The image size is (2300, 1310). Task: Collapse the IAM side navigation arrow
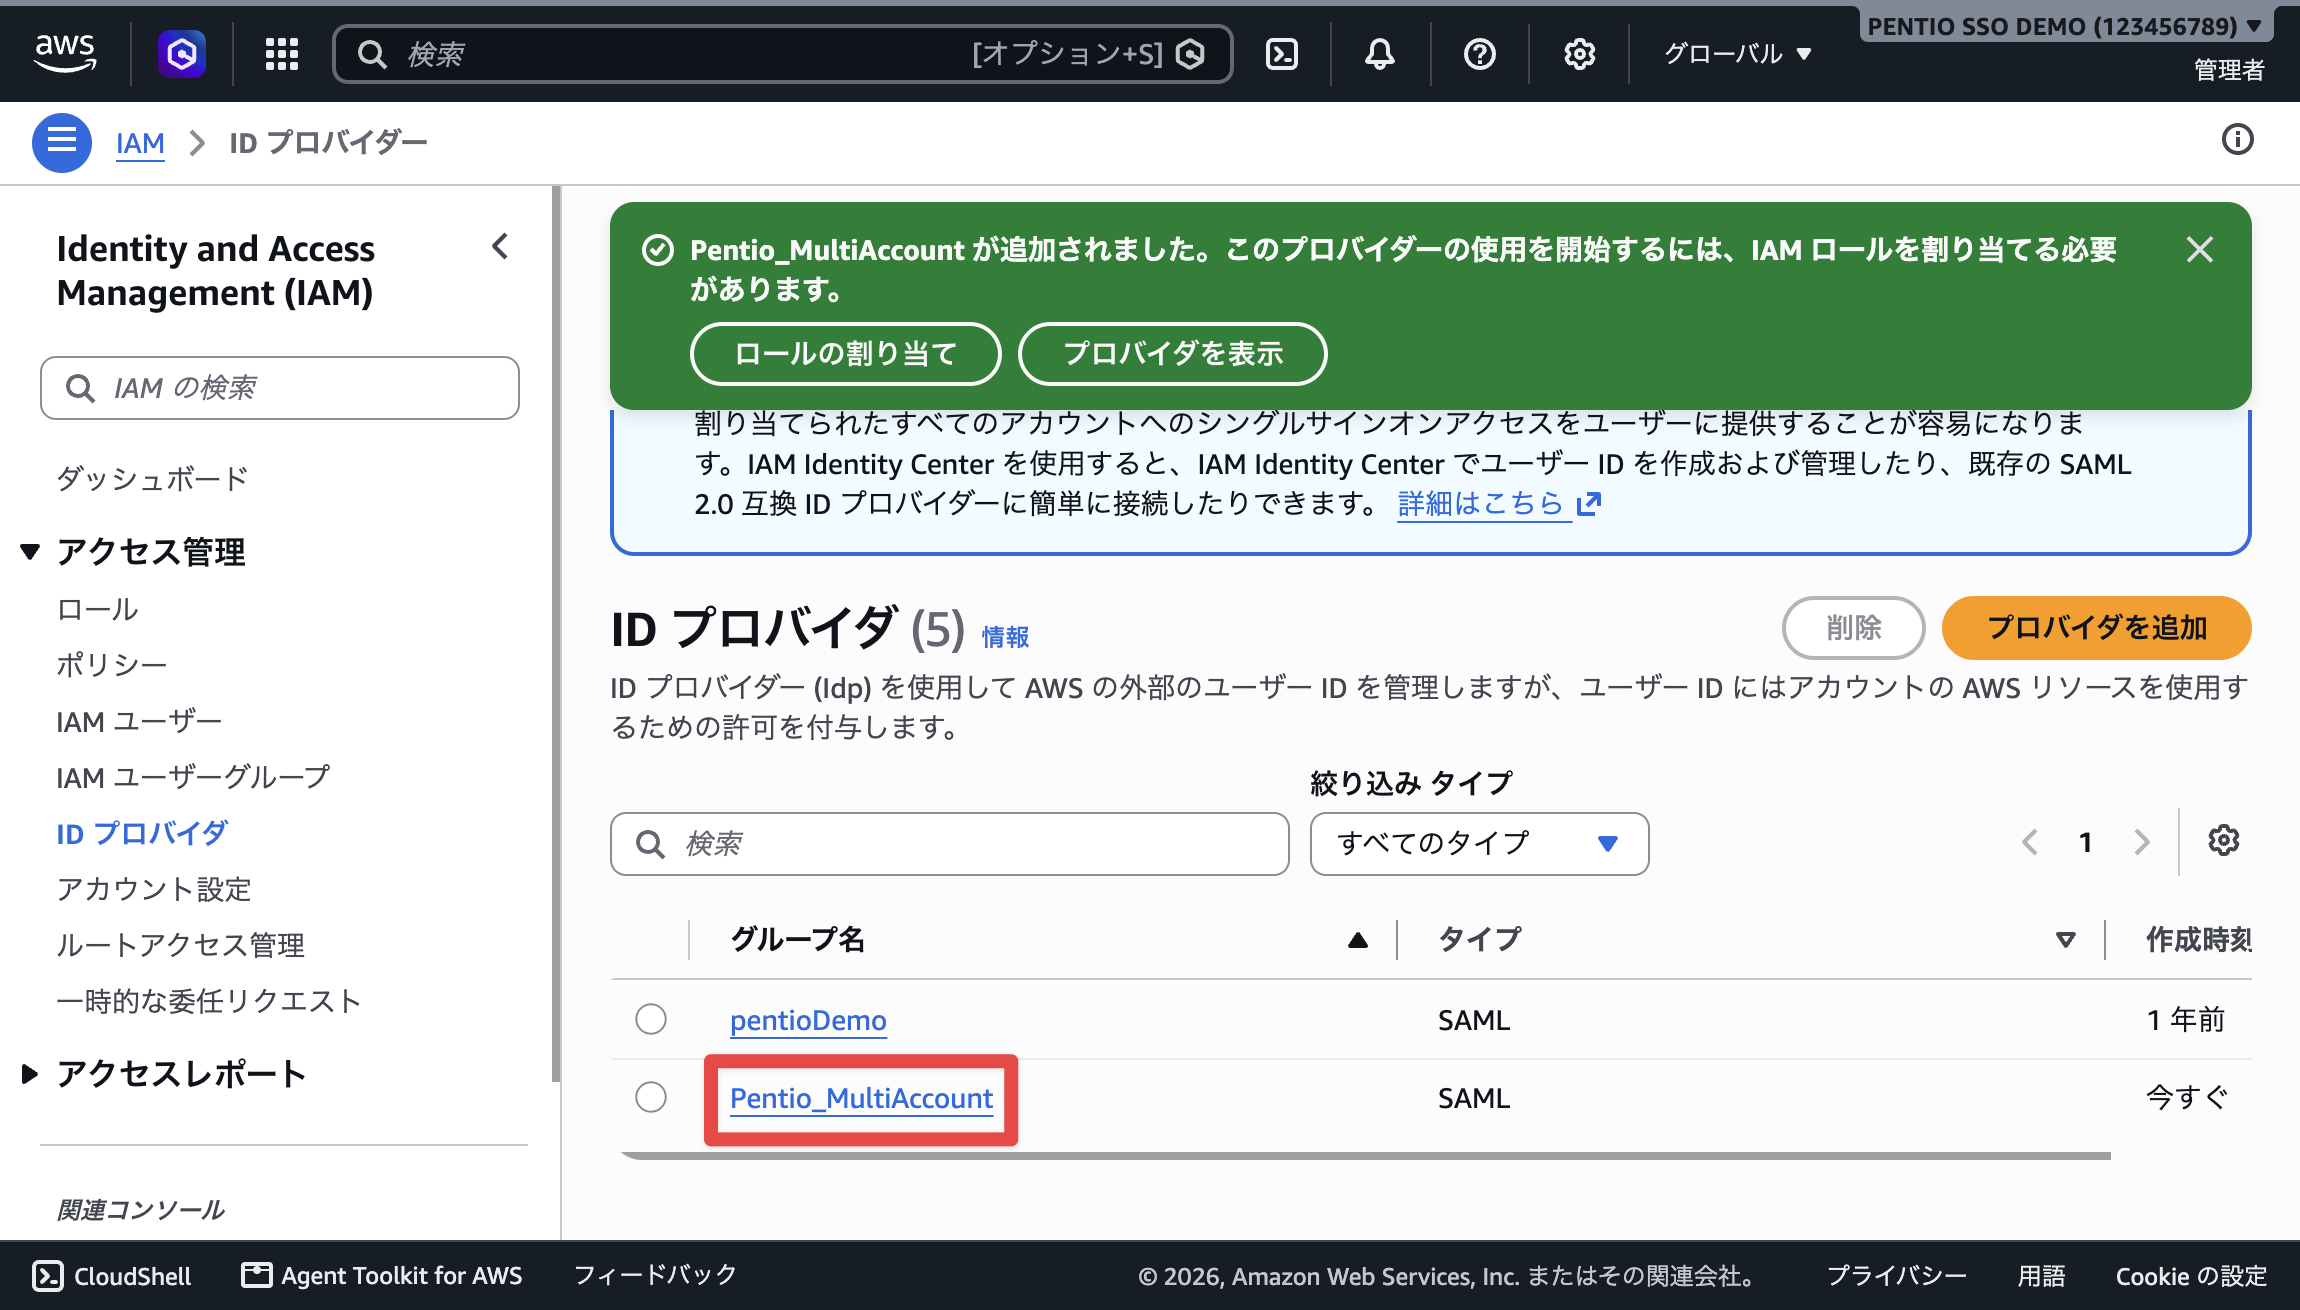pyautogui.click(x=500, y=246)
